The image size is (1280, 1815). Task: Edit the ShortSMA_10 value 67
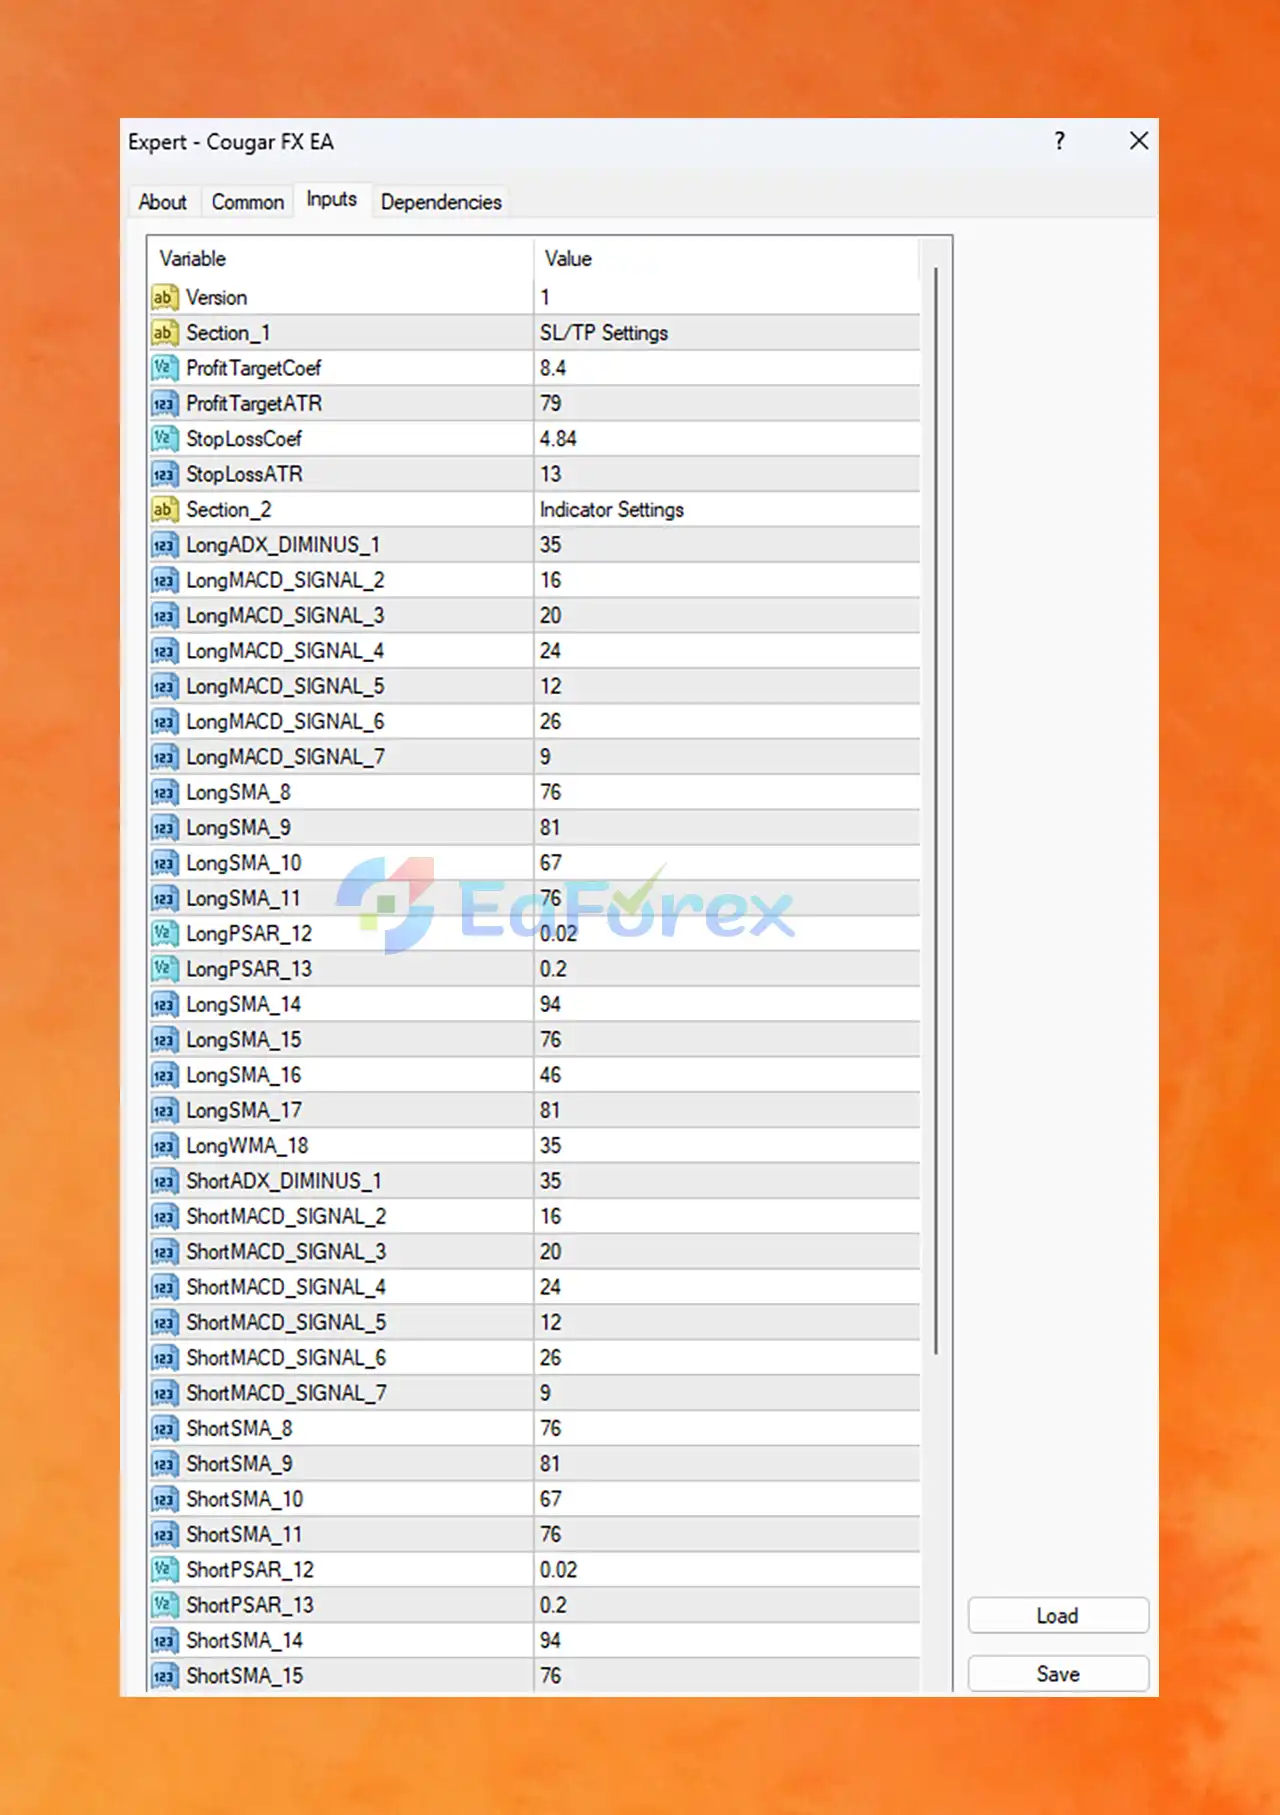pos(727,1499)
